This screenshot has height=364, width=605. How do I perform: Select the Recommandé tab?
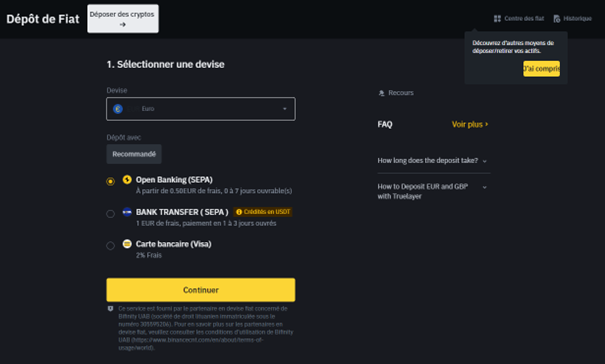(134, 154)
